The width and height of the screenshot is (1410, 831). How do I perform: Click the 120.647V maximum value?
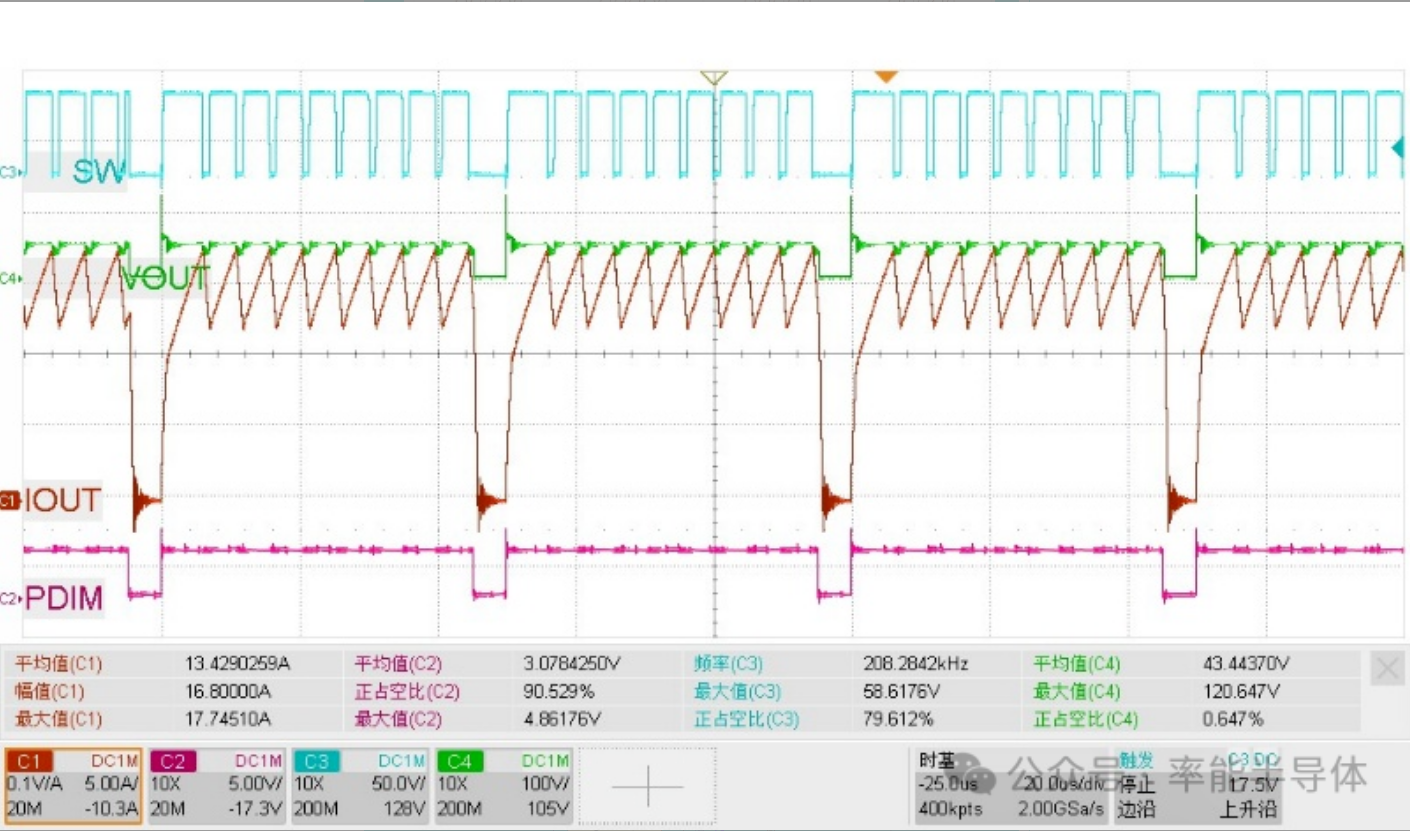pyautogui.click(x=1241, y=691)
